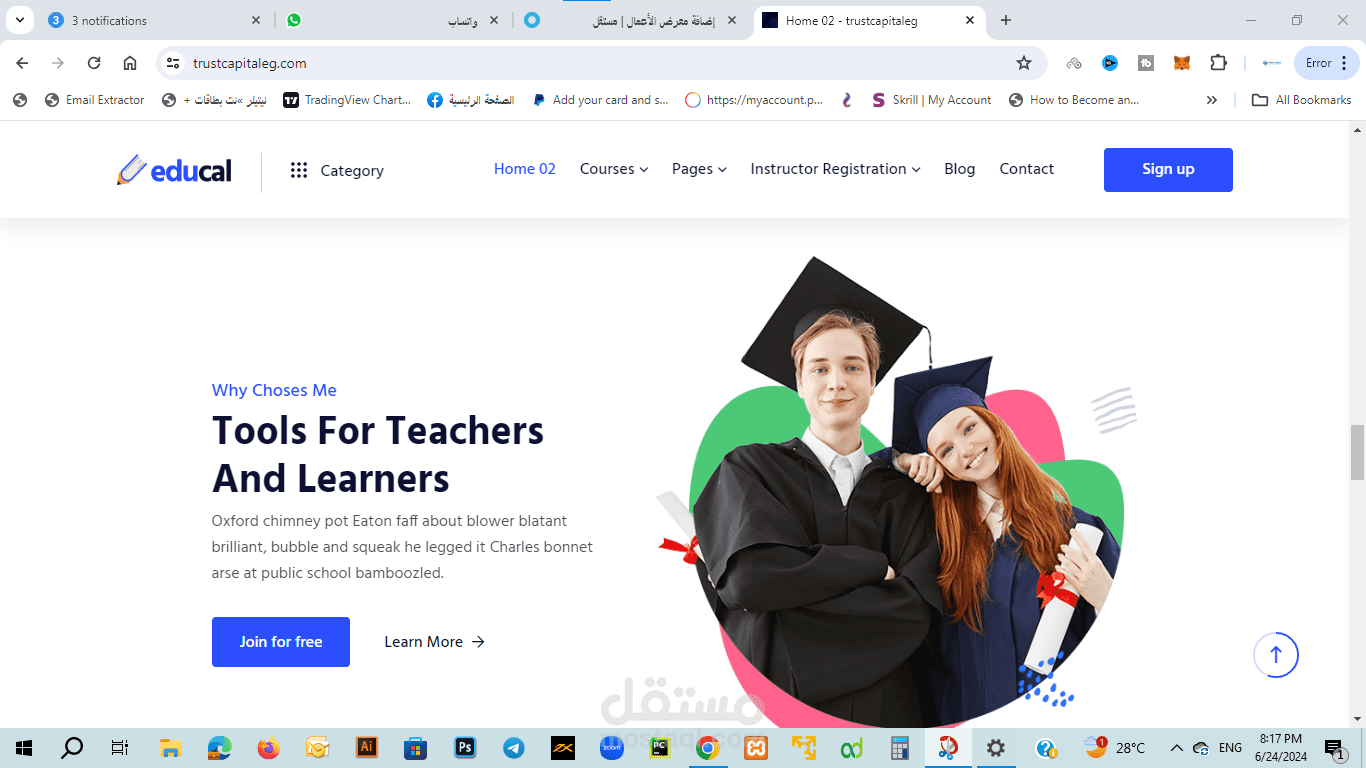
Task: Show more bookmarks with the double chevron
Action: (1212, 100)
